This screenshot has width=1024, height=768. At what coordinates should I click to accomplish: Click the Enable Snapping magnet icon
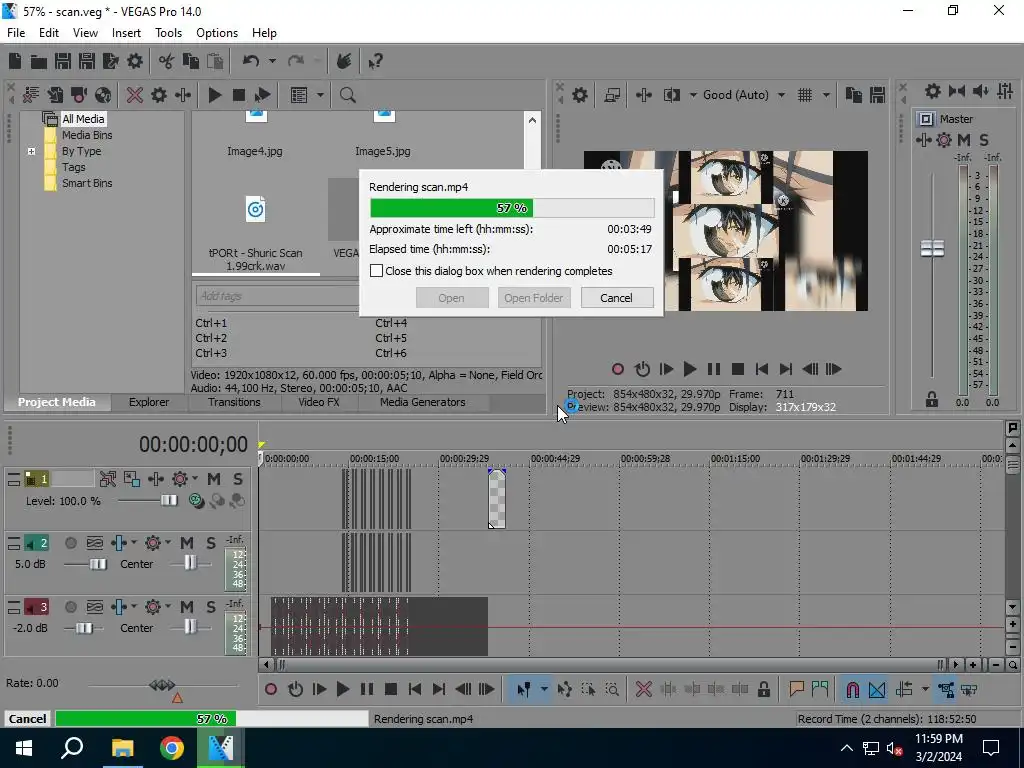(x=852, y=690)
